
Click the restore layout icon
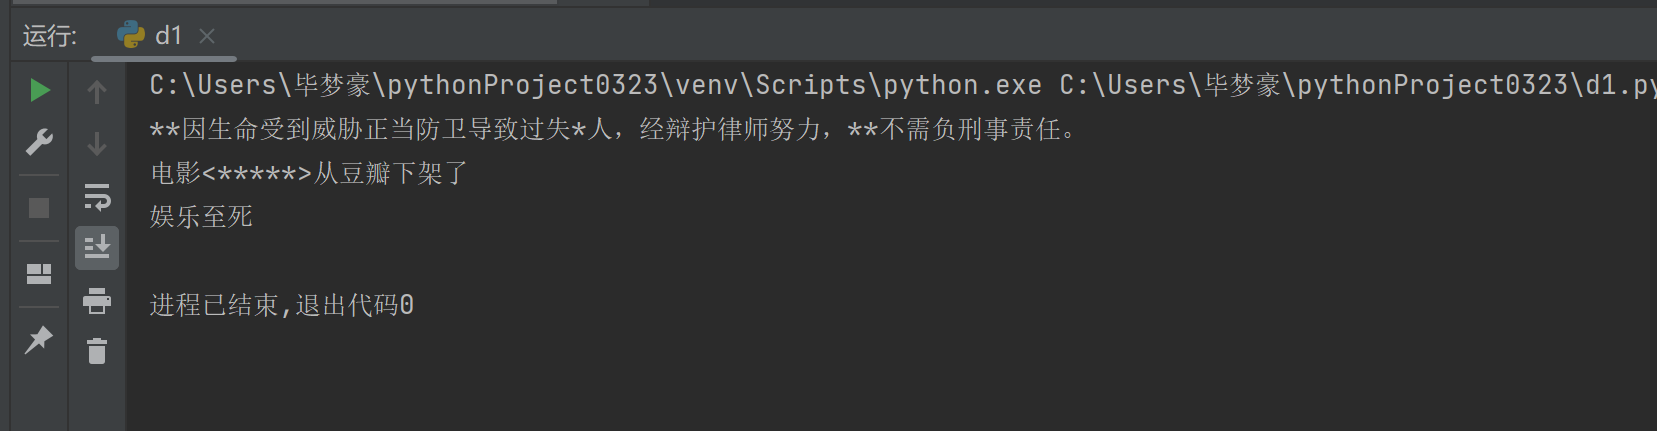39,274
